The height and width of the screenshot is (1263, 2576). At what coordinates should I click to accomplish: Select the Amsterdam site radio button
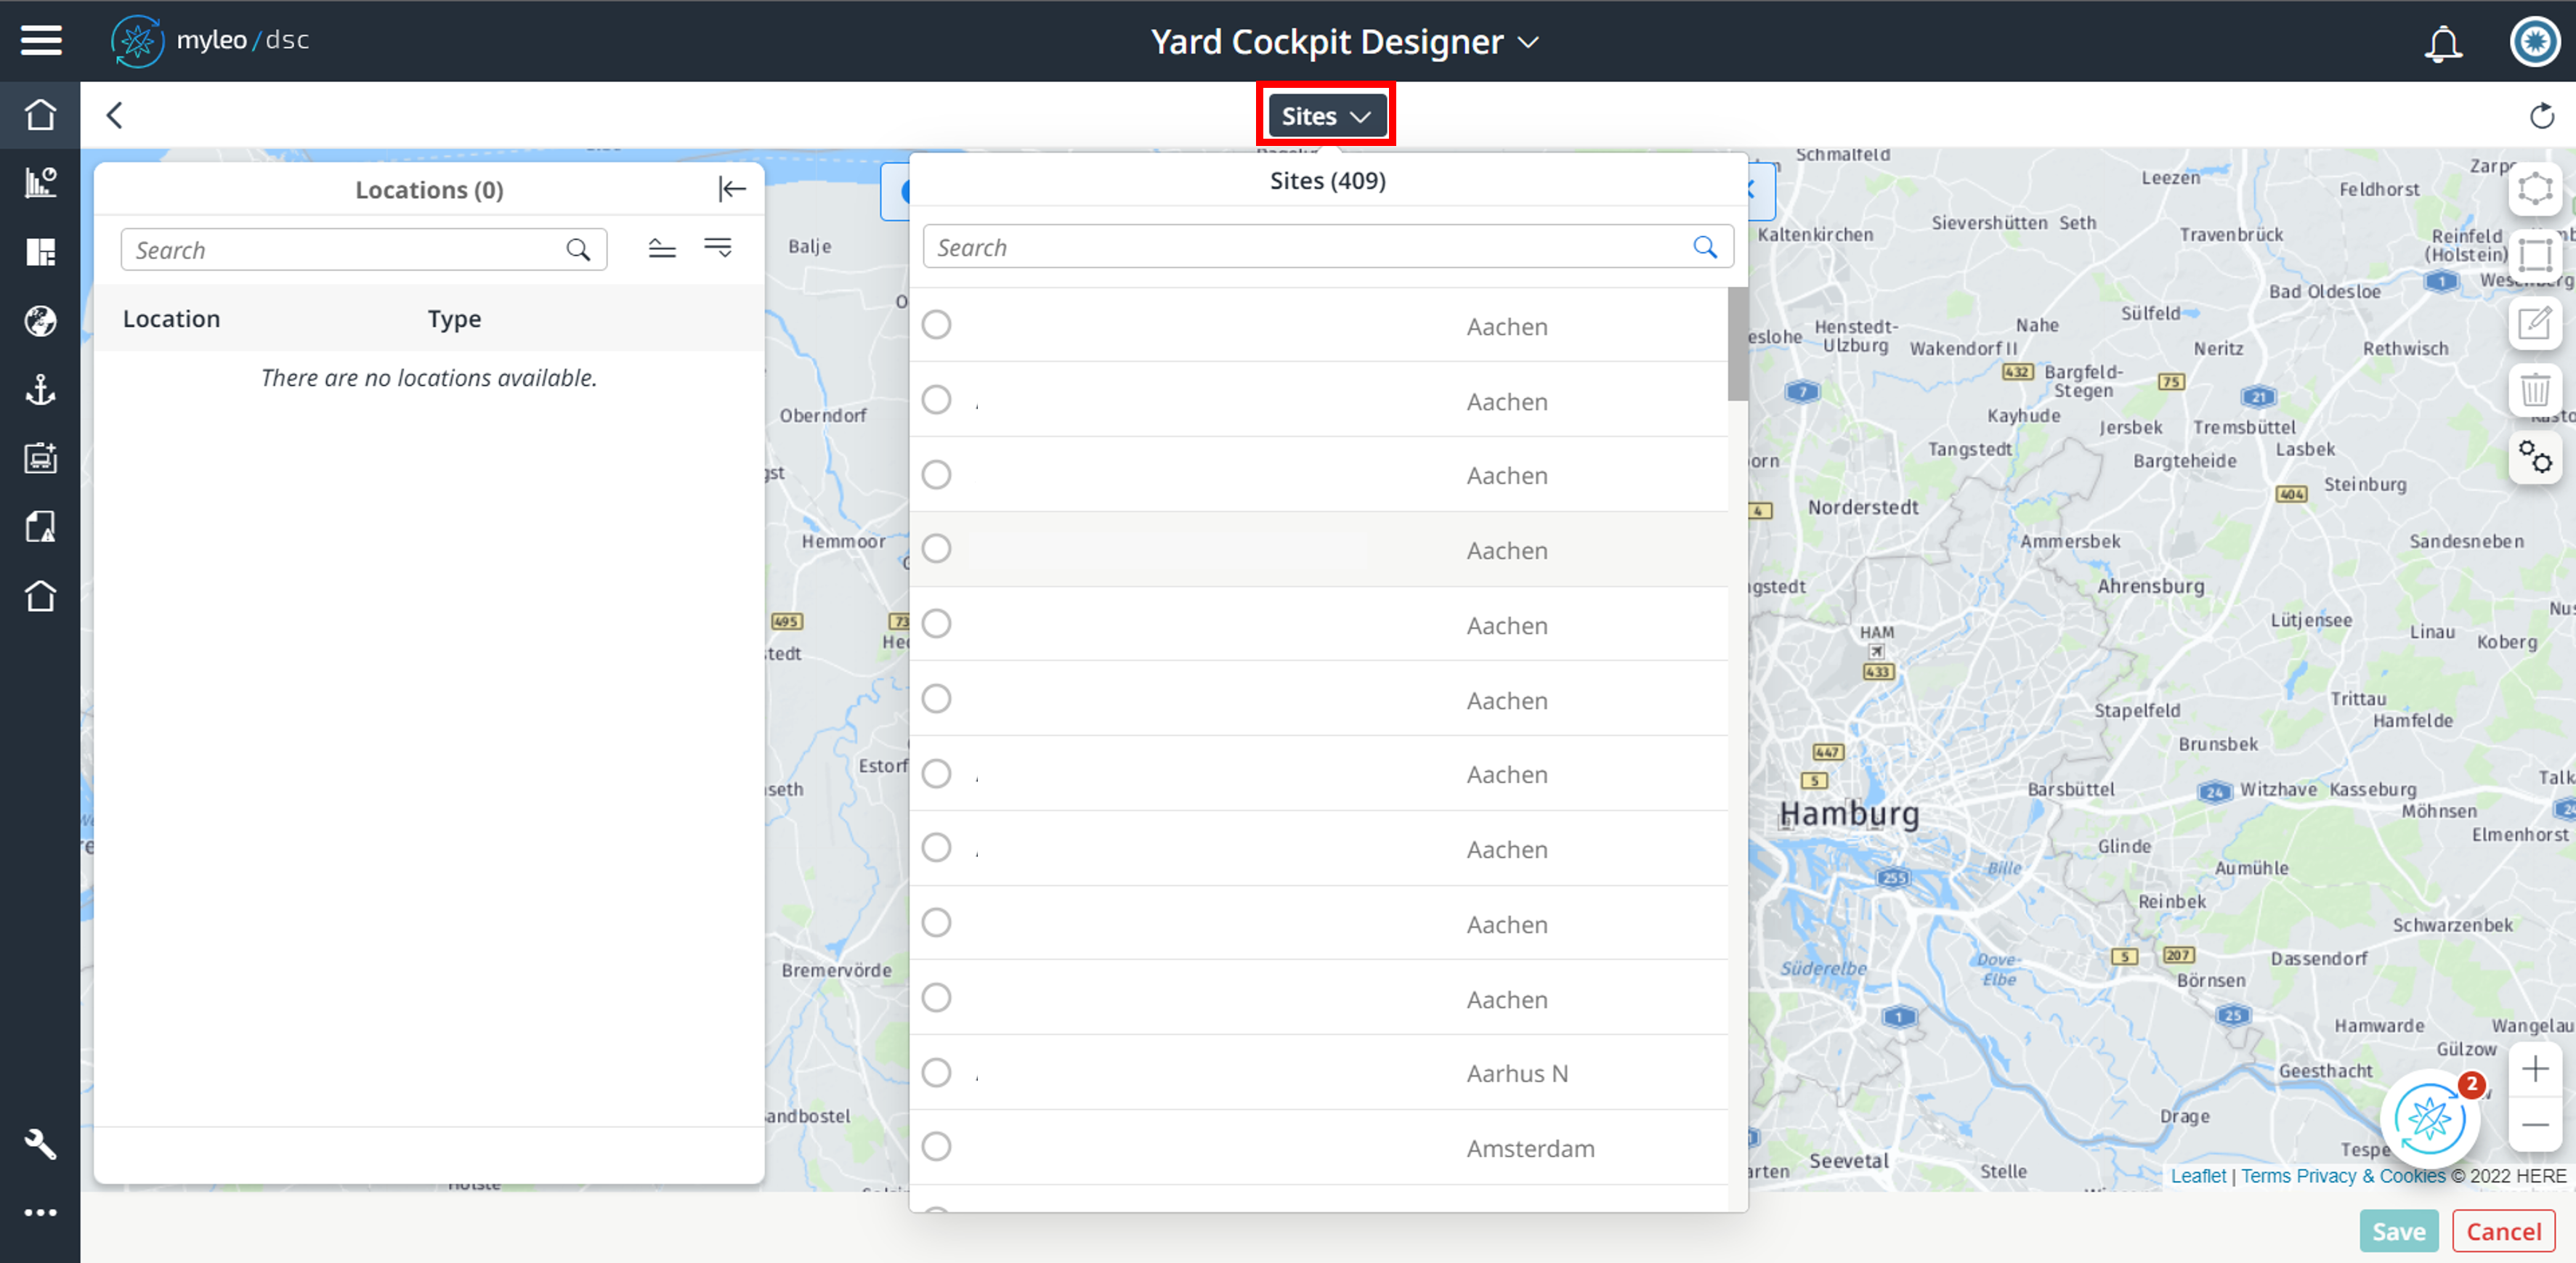[x=936, y=1147]
